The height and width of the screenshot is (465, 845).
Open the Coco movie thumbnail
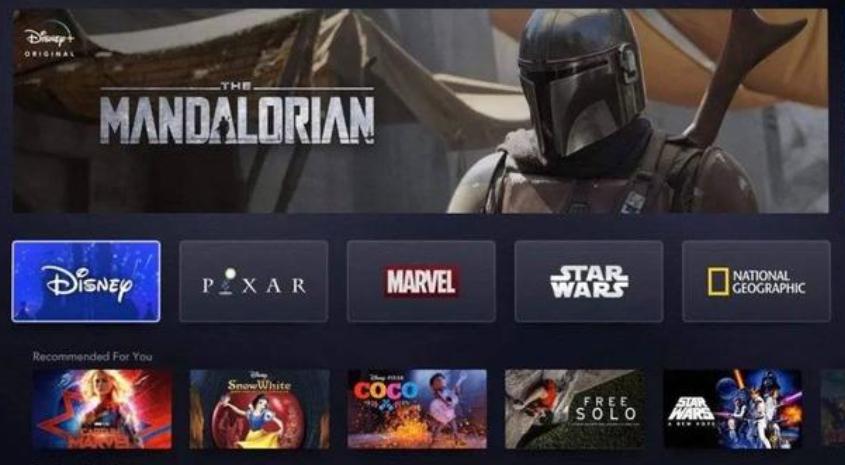[417, 409]
